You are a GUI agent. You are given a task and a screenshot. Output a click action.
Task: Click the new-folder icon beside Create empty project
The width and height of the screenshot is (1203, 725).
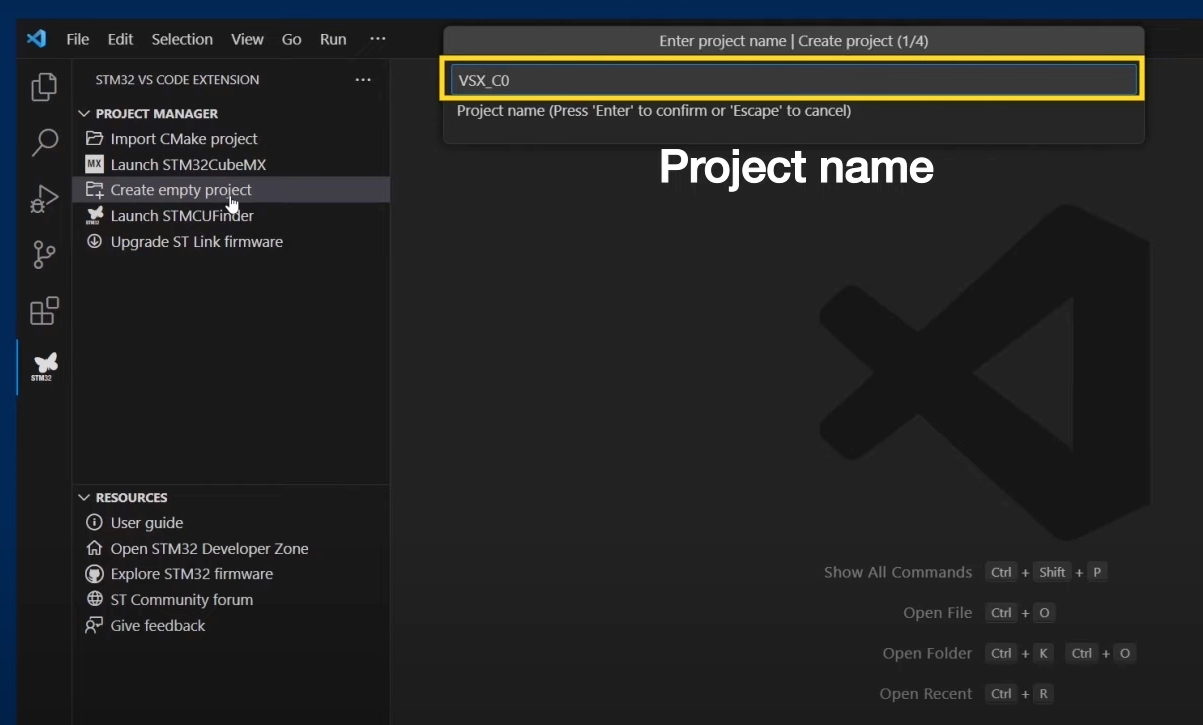(94, 190)
